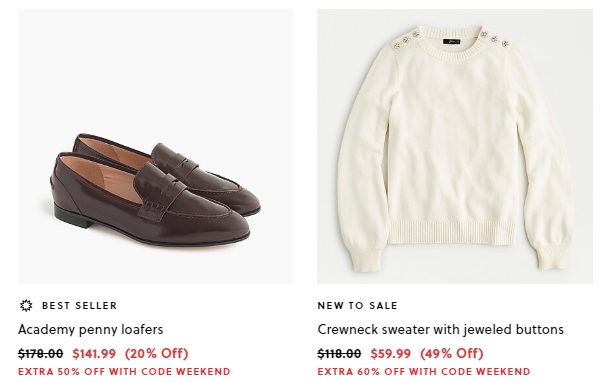Viewport: 603px width, 383px height.
Task: Click the crossed-out $118.00 original price
Action: [x=339, y=353]
